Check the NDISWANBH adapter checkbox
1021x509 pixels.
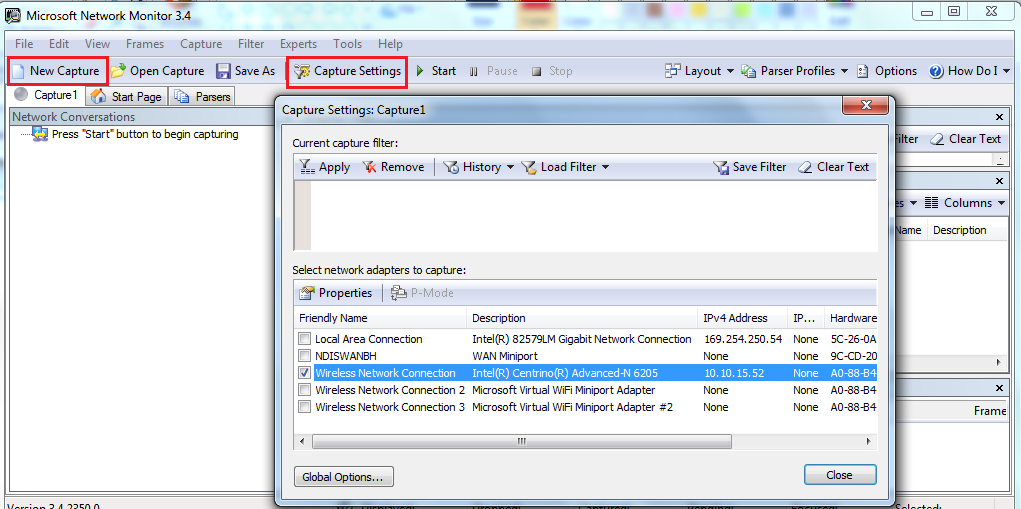(x=305, y=356)
